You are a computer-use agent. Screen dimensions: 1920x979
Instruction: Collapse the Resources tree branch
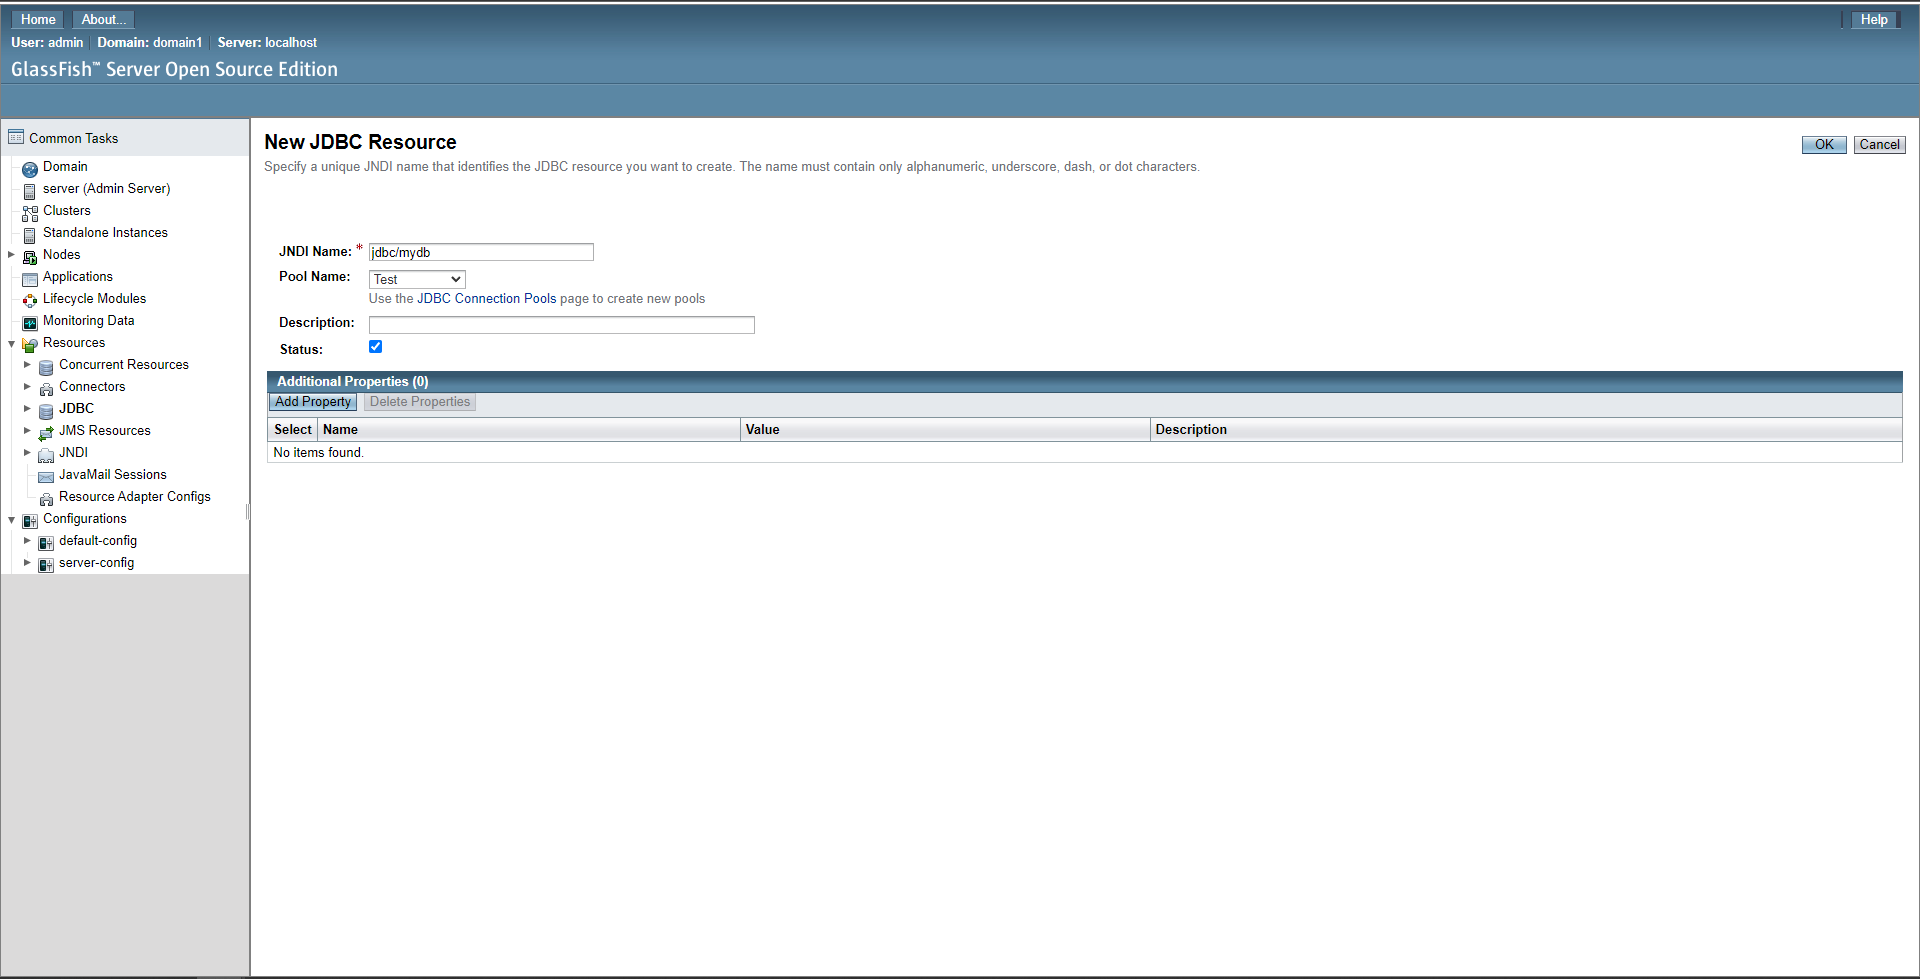[x=11, y=343]
